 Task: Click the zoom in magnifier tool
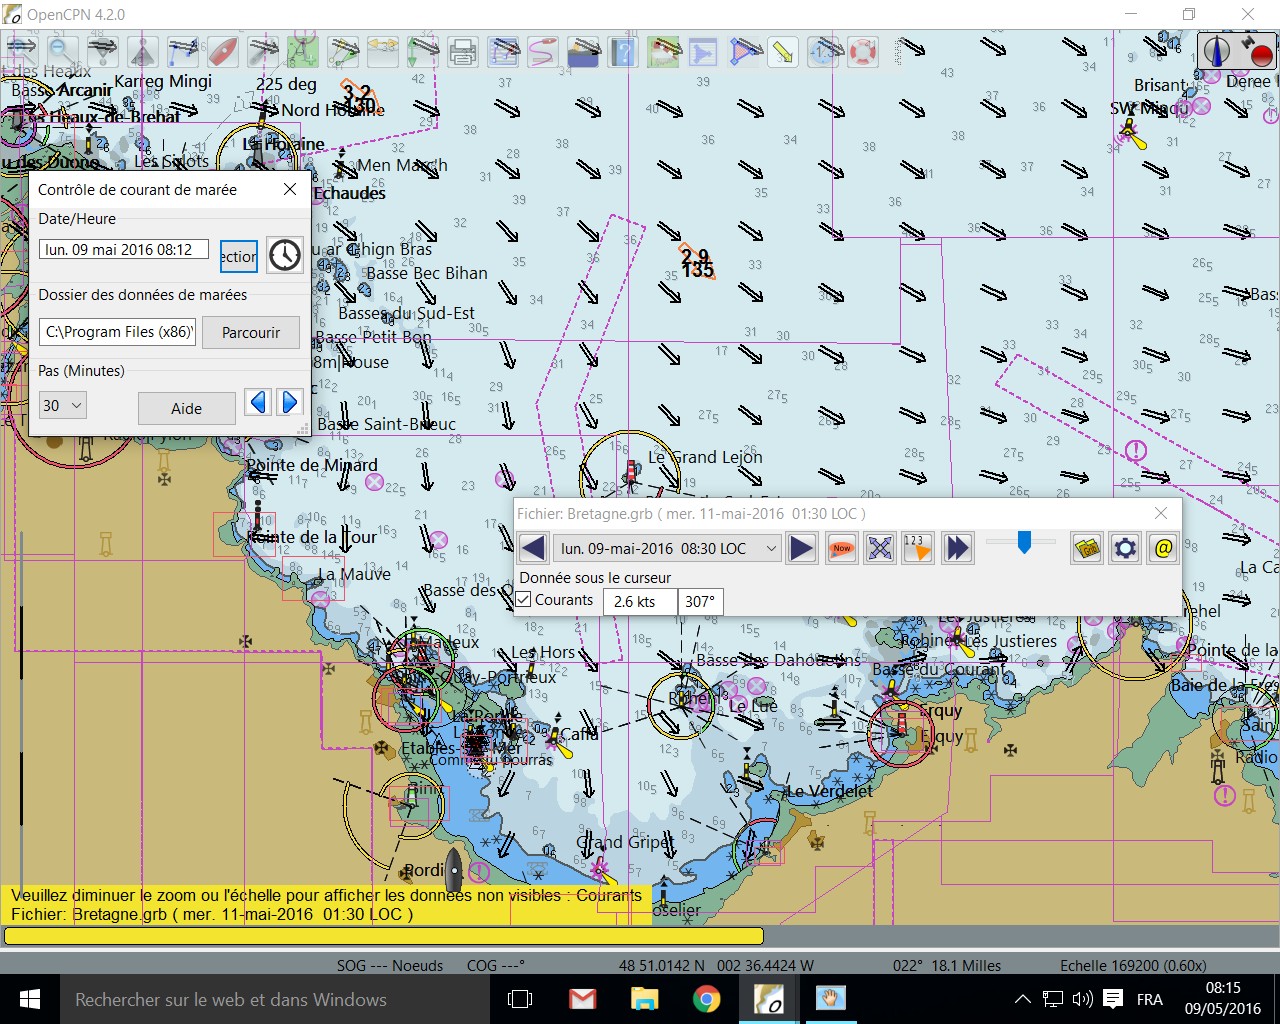point(21,51)
